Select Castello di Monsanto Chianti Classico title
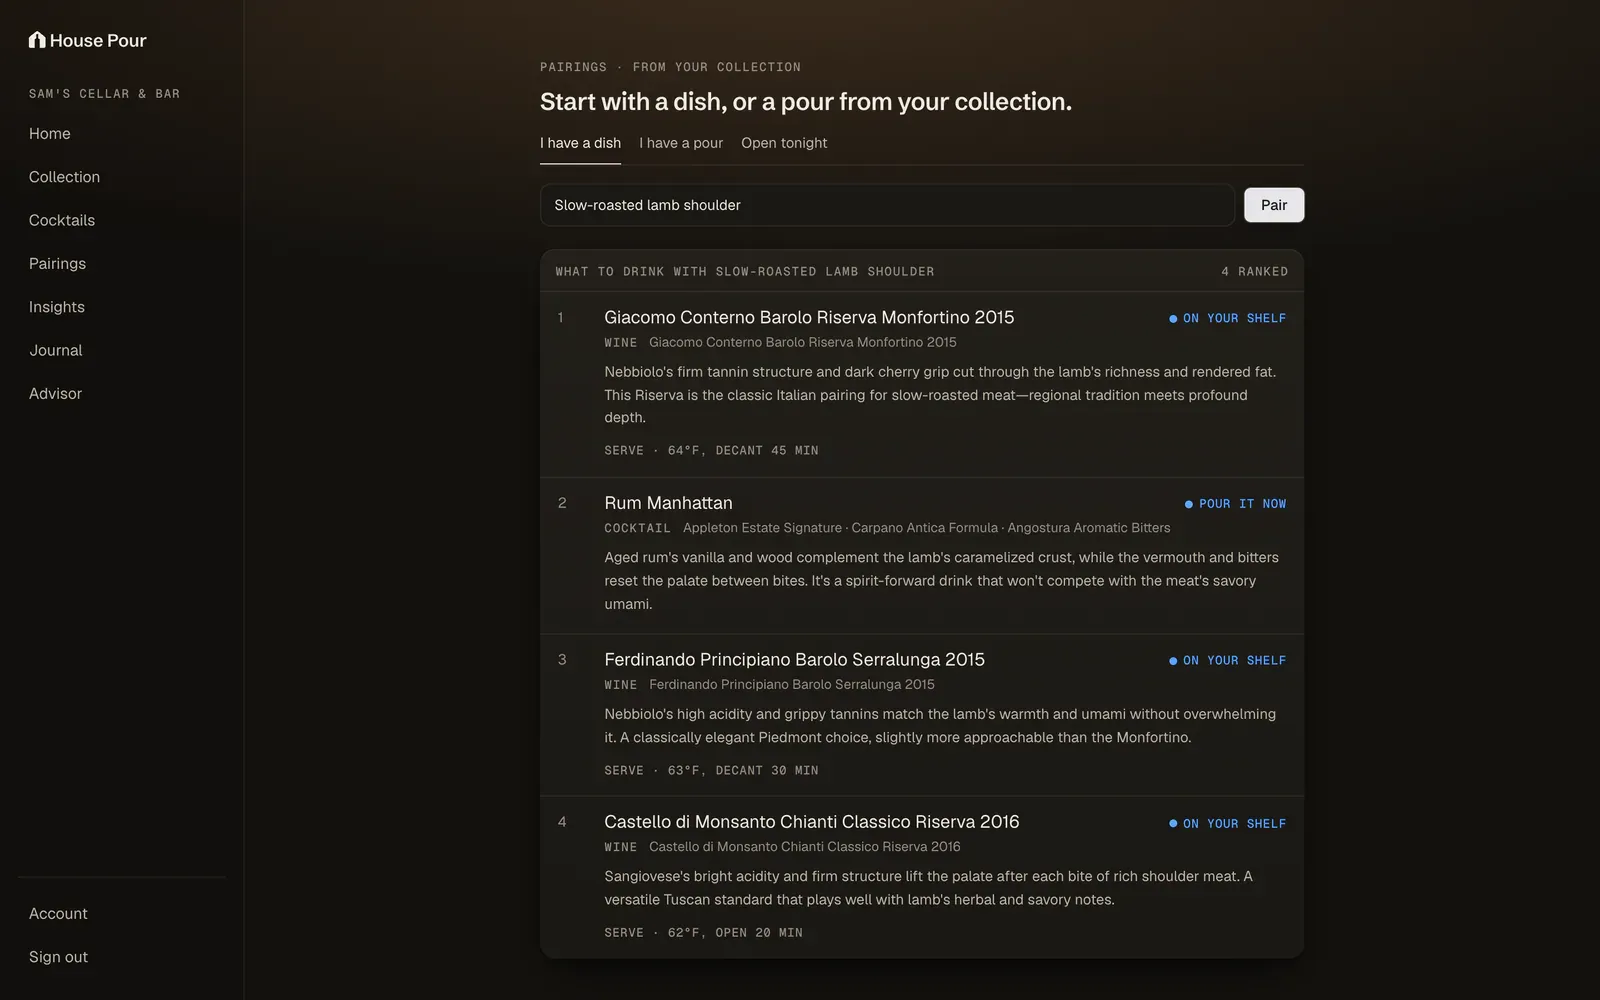This screenshot has height=1000, width=1600. point(812,822)
